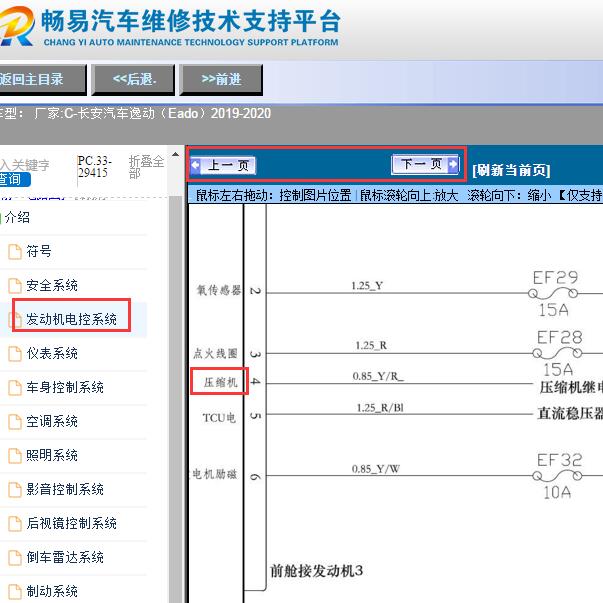Click the document icon beside 空调系统
Screen dimensions: 603x603
(x=15, y=422)
